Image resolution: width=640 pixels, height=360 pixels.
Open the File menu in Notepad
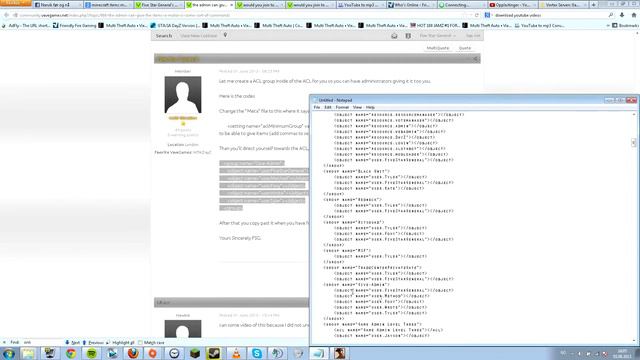(x=317, y=107)
